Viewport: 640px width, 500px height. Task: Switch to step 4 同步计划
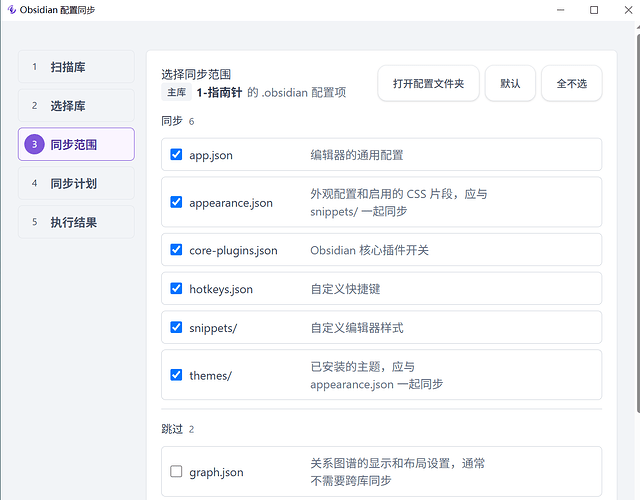point(76,183)
